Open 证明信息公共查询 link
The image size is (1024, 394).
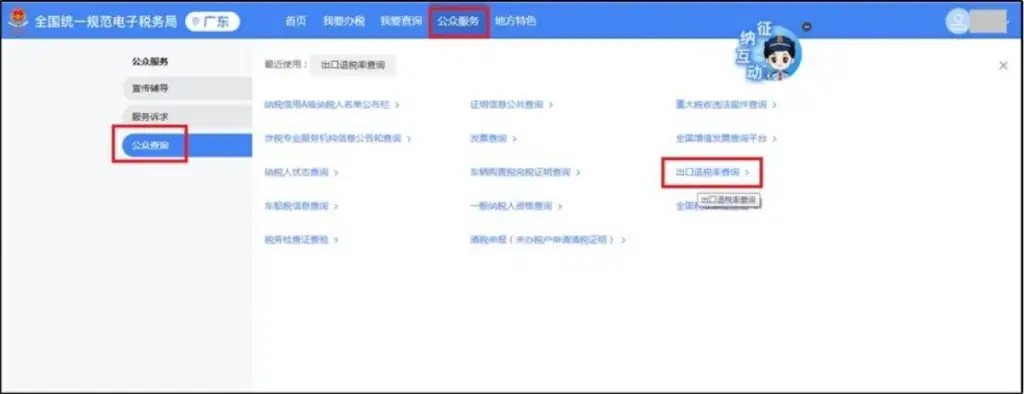click(511, 105)
